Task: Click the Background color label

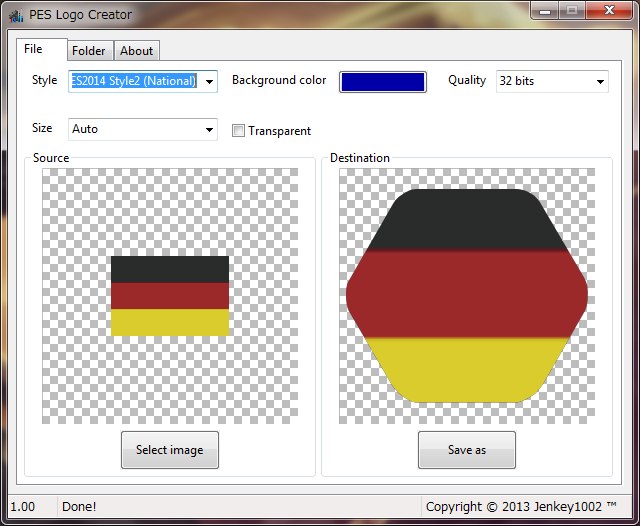Action: 279,80
